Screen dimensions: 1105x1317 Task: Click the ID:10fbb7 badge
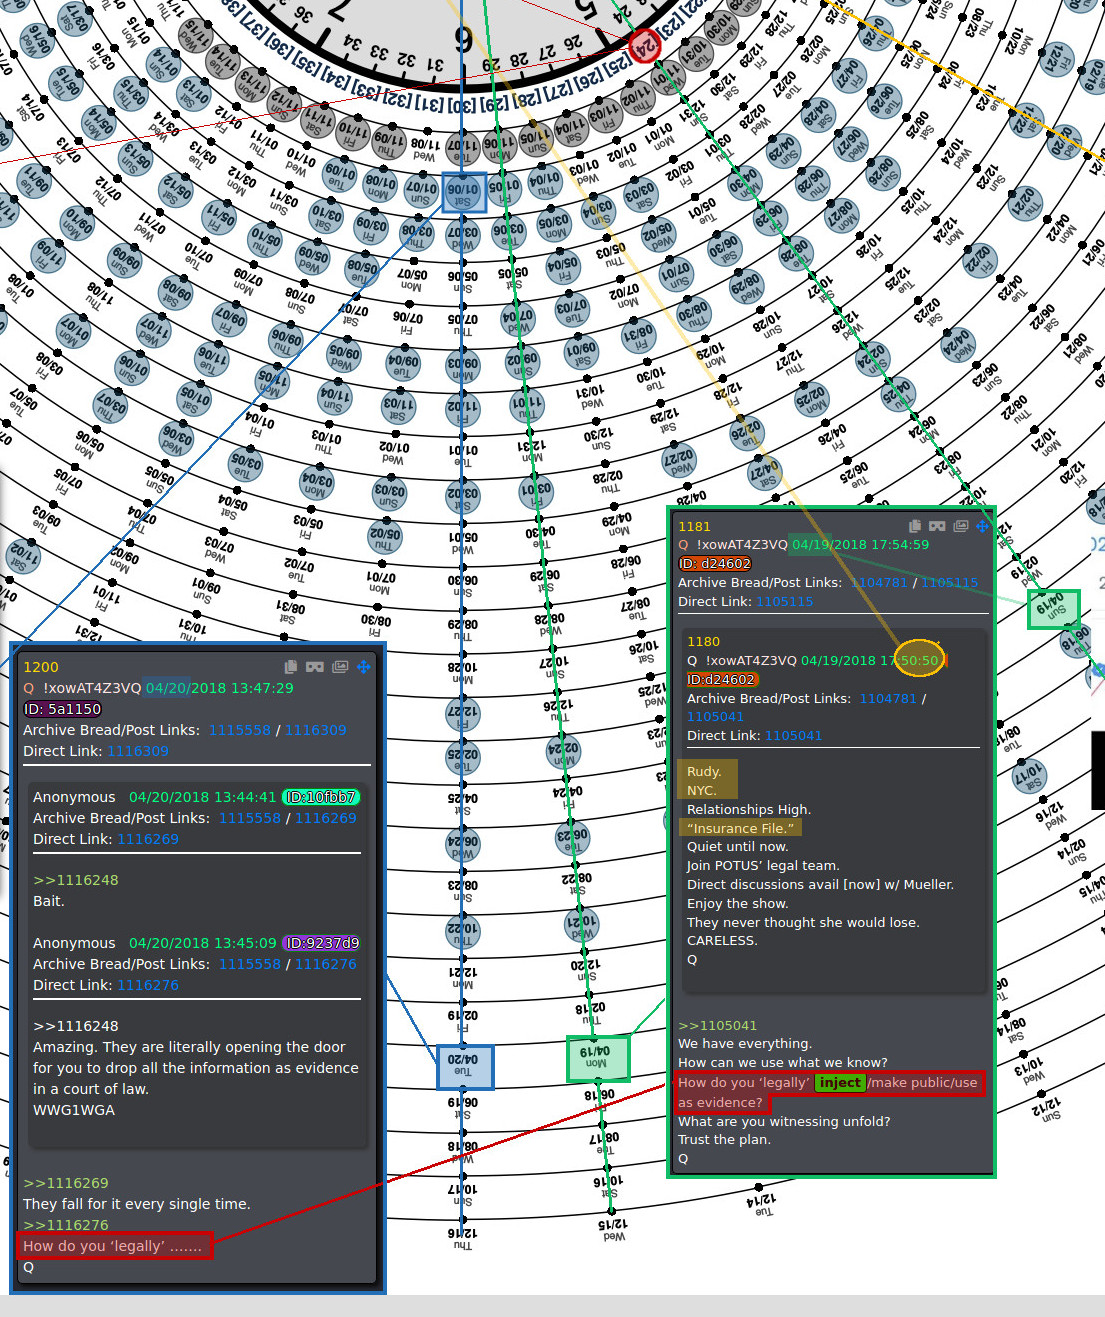click(321, 797)
